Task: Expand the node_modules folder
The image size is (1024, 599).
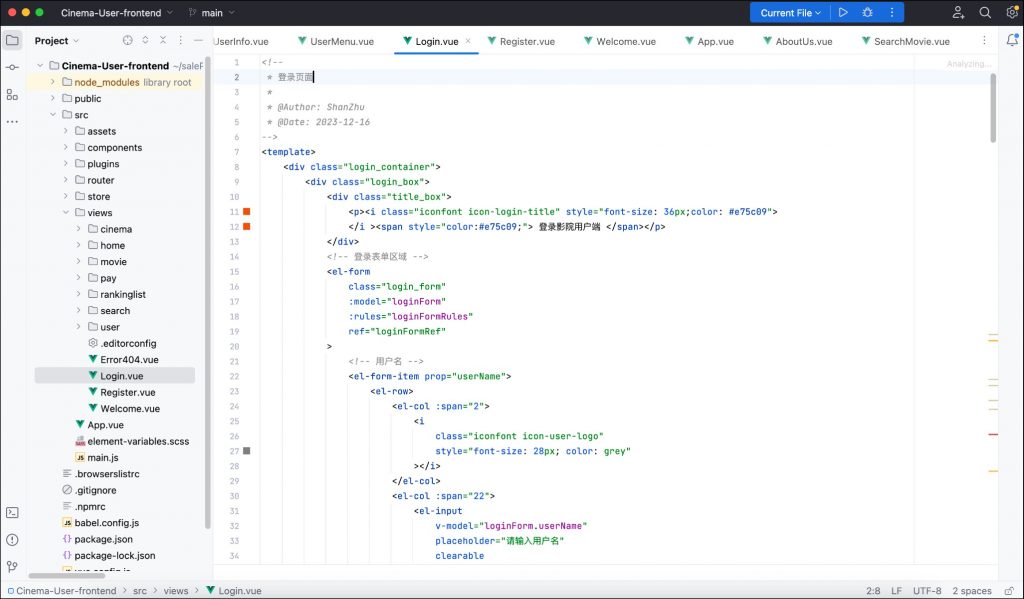Action: point(52,82)
